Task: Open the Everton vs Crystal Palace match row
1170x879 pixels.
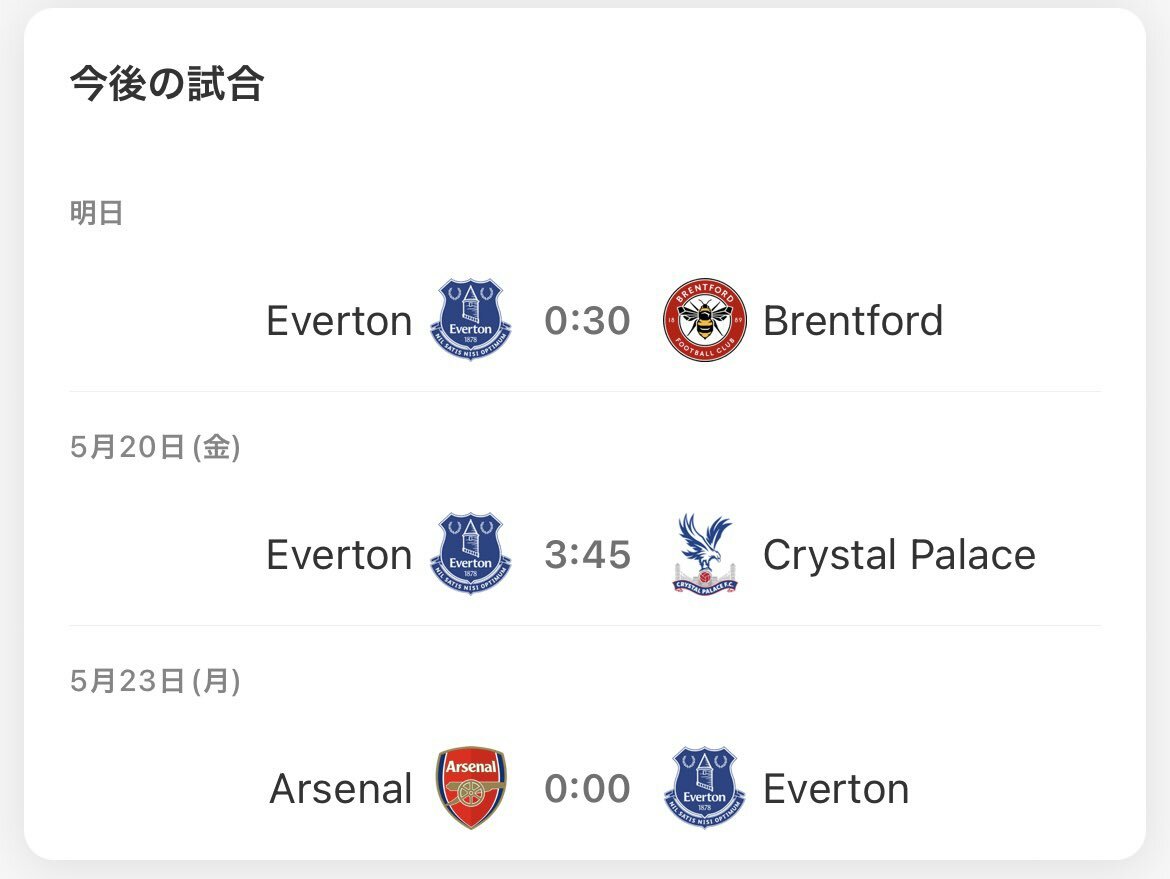Action: (x=585, y=554)
